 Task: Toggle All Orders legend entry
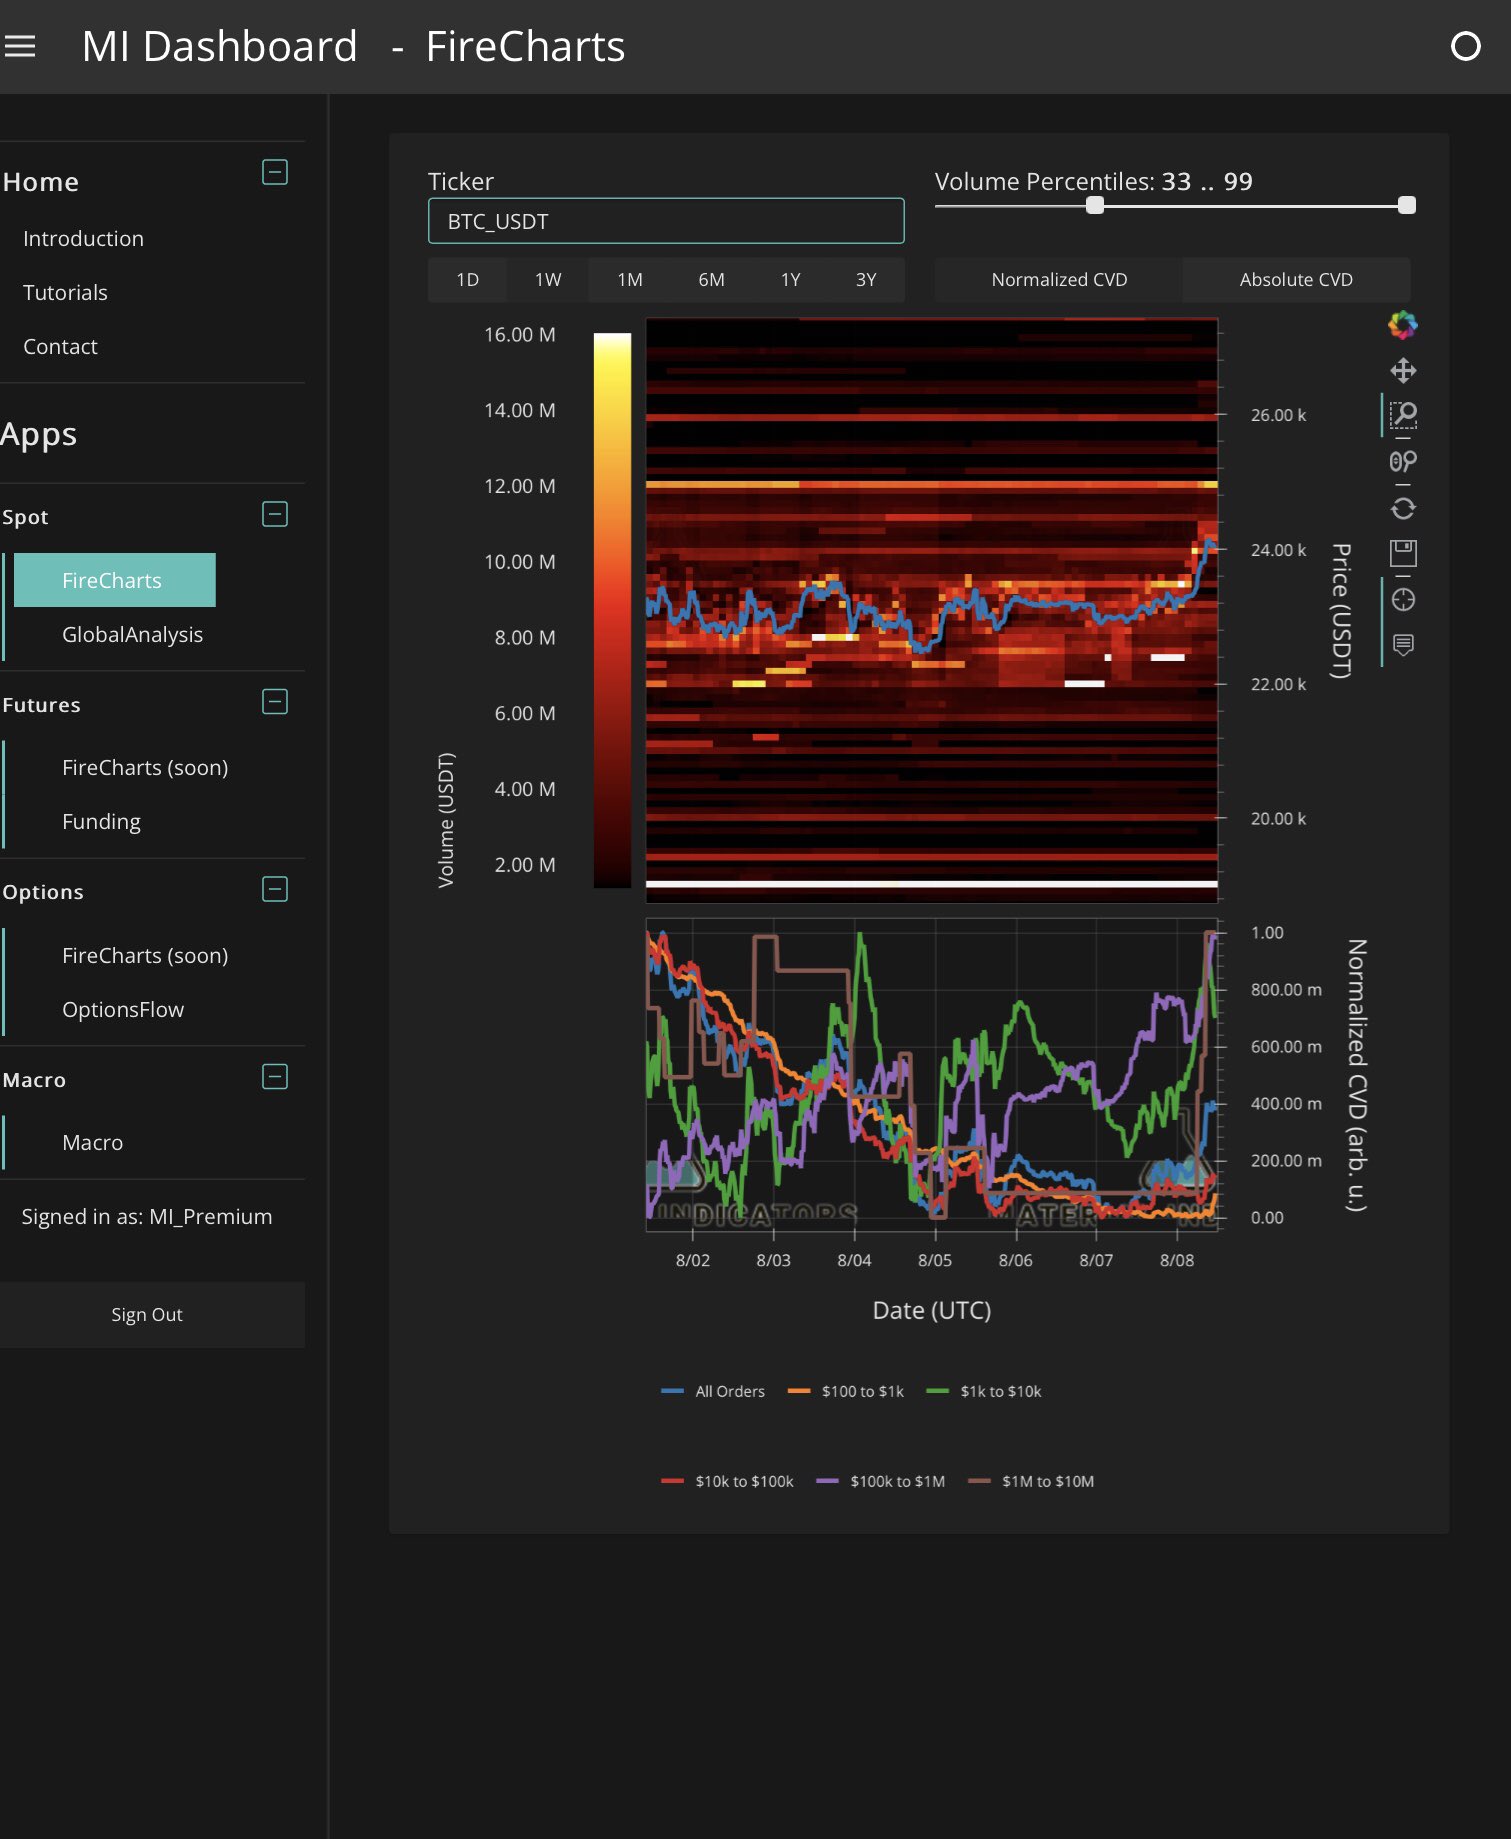click(713, 1391)
